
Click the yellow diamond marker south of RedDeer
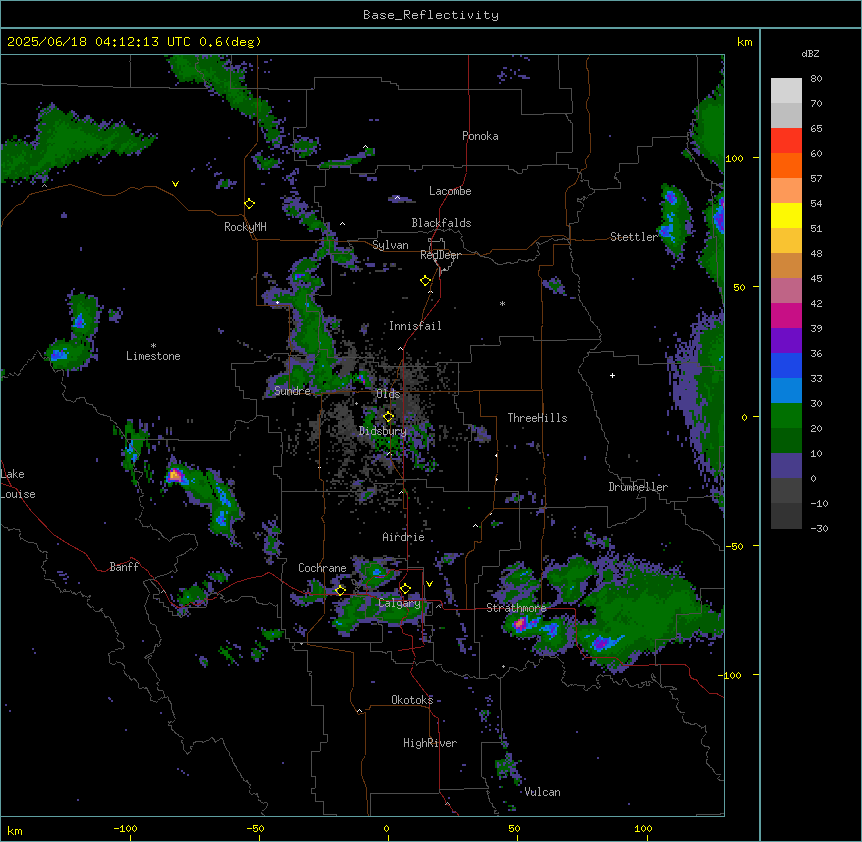point(426,281)
